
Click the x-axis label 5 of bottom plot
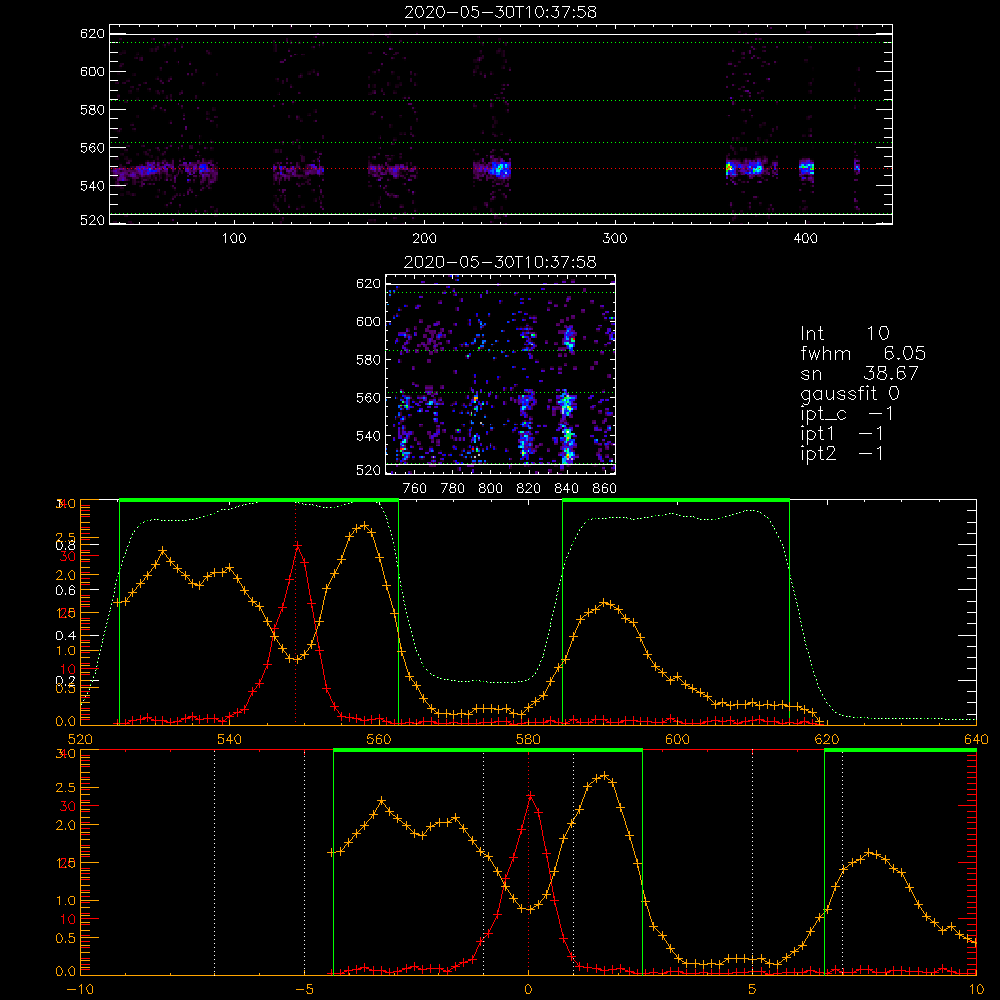[752, 989]
